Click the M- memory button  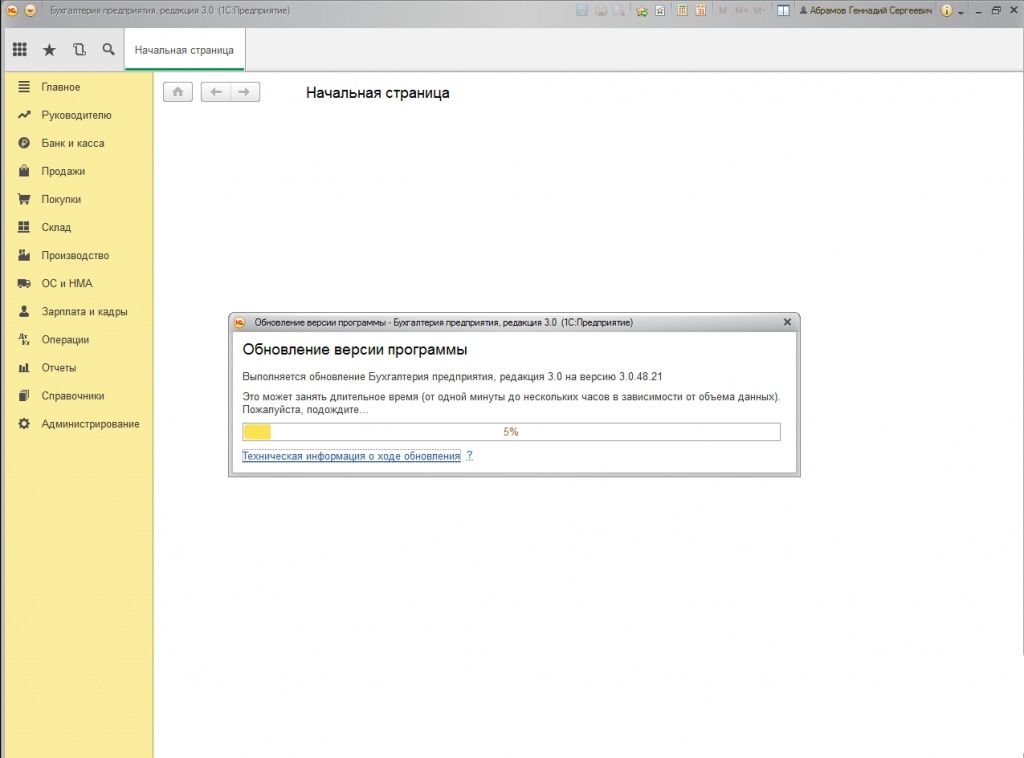pos(760,10)
